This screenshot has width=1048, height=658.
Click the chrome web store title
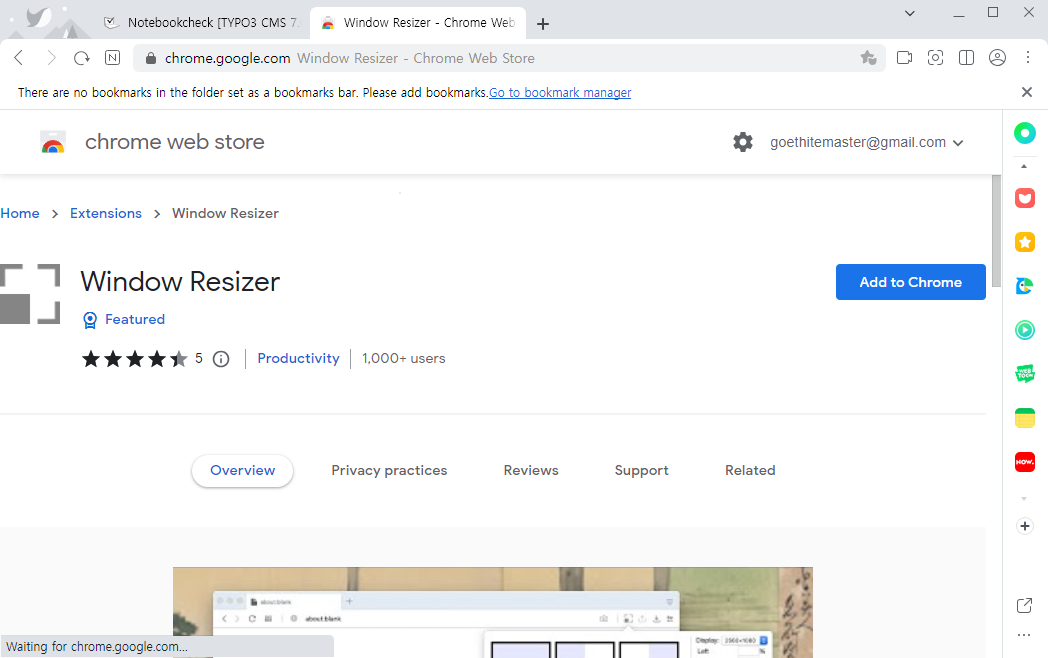tap(174, 142)
